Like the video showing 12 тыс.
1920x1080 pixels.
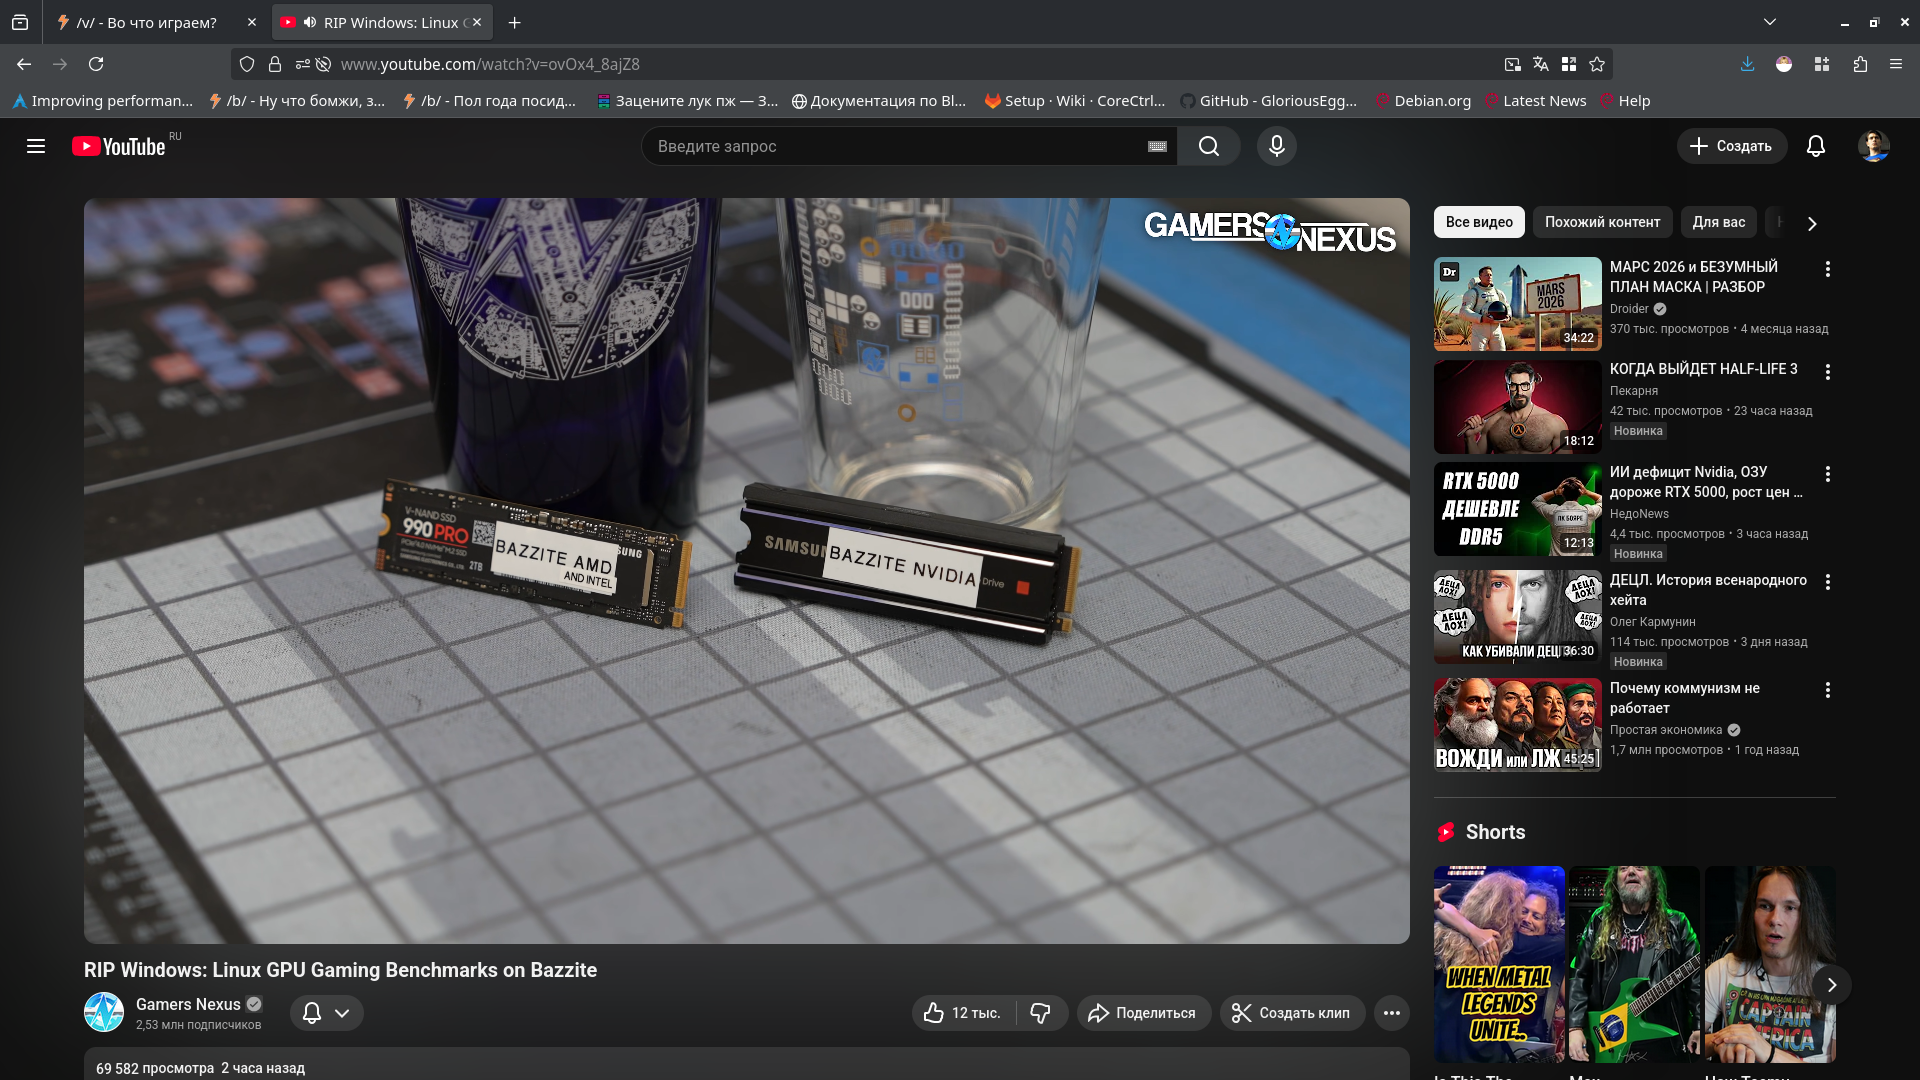tap(961, 1013)
